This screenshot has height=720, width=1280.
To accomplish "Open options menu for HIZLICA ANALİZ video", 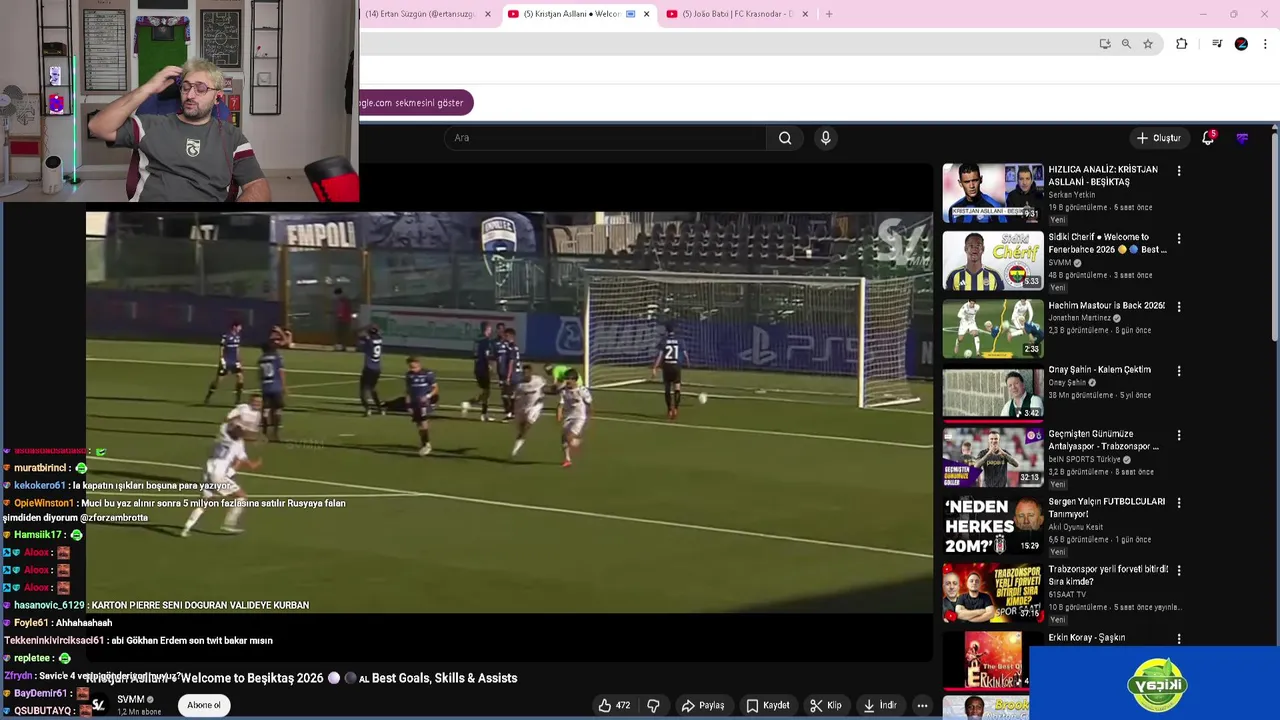I will [x=1179, y=171].
